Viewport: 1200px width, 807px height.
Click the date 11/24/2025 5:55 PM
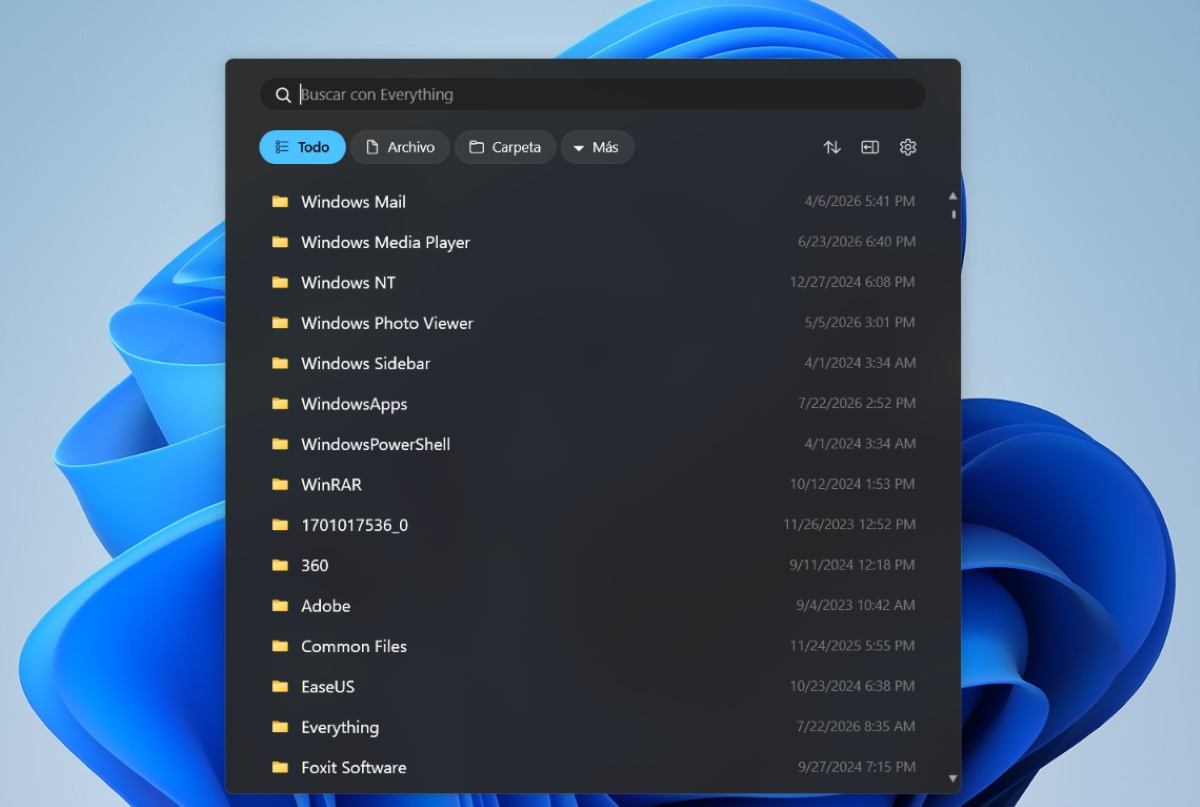pos(852,646)
